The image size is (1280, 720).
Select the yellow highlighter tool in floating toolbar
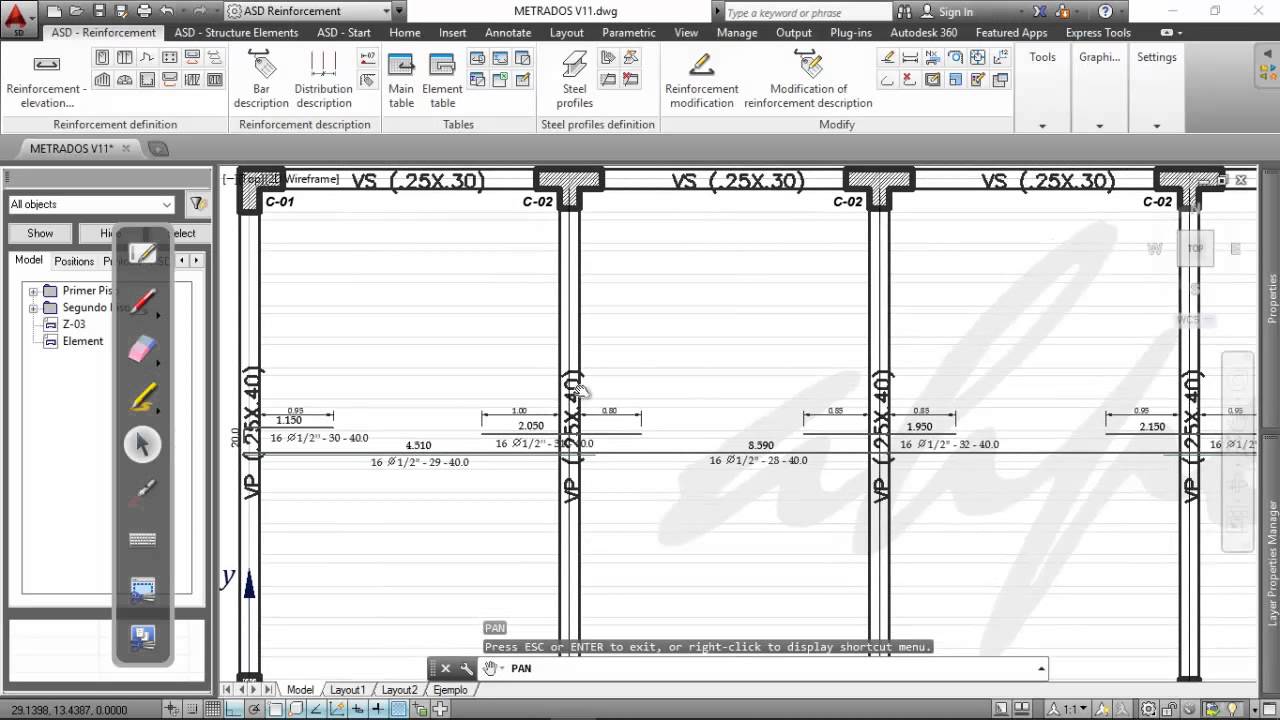point(143,397)
